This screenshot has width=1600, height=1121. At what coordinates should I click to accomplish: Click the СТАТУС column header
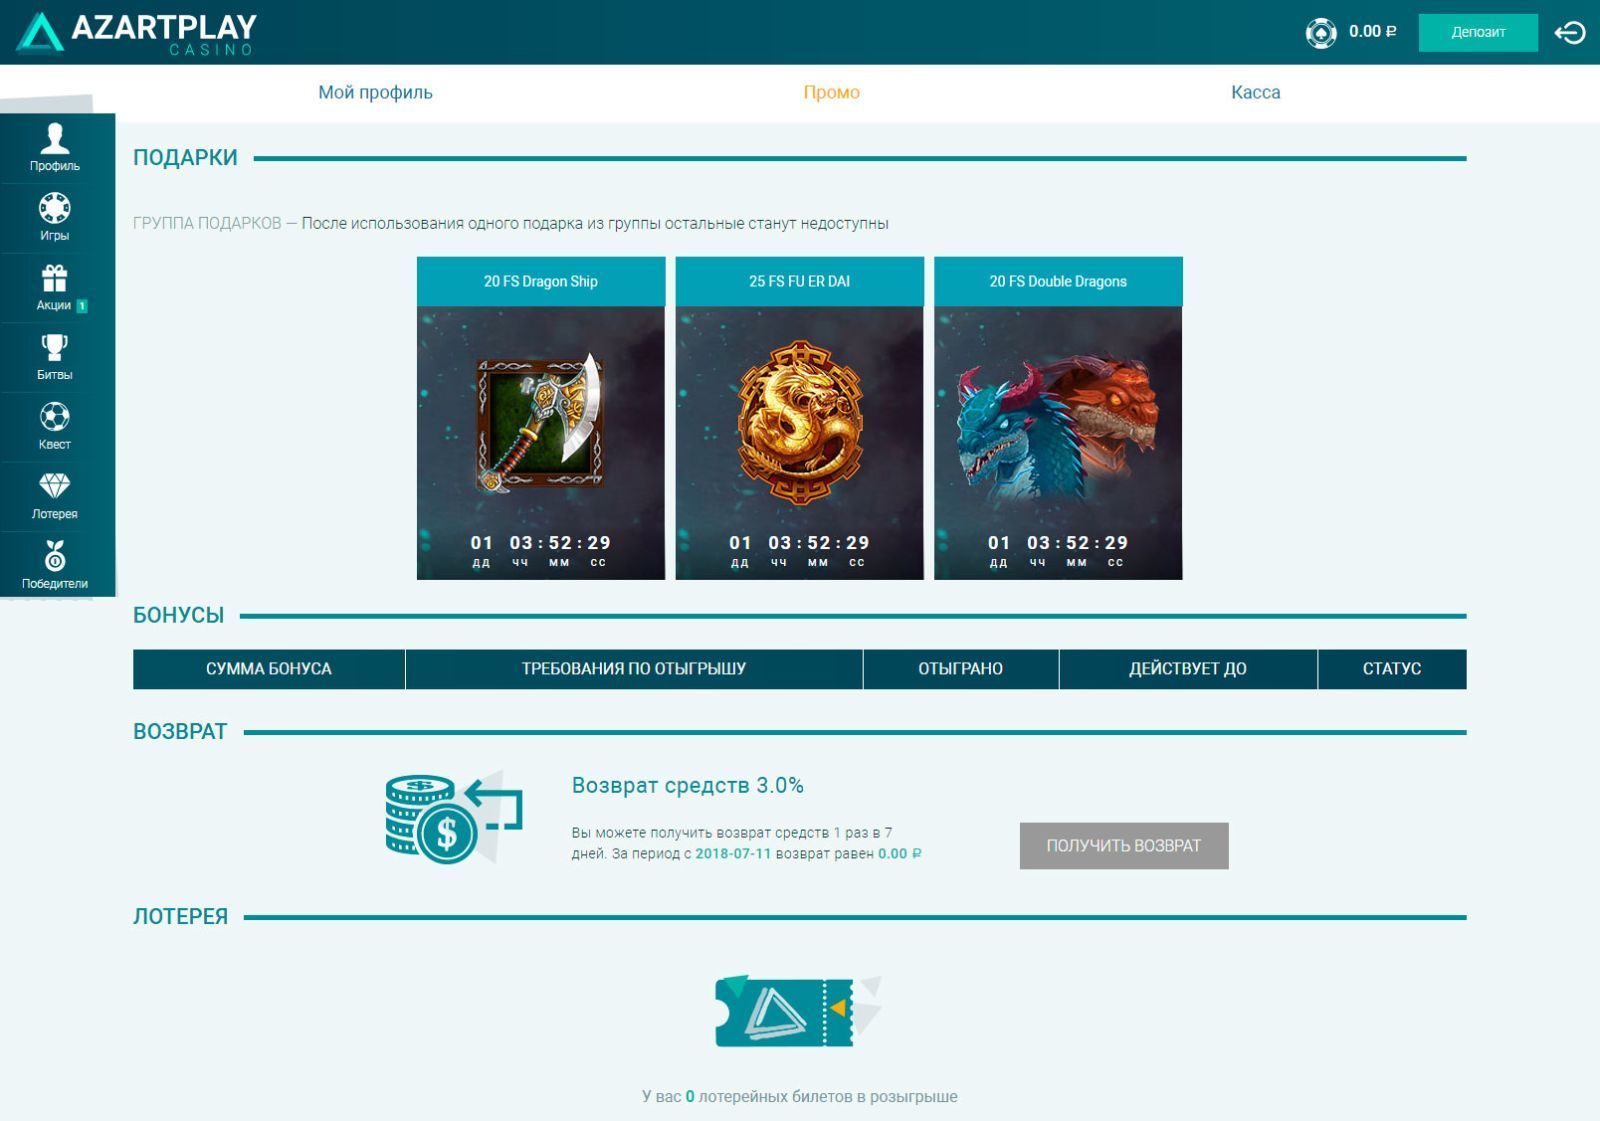[1392, 669]
